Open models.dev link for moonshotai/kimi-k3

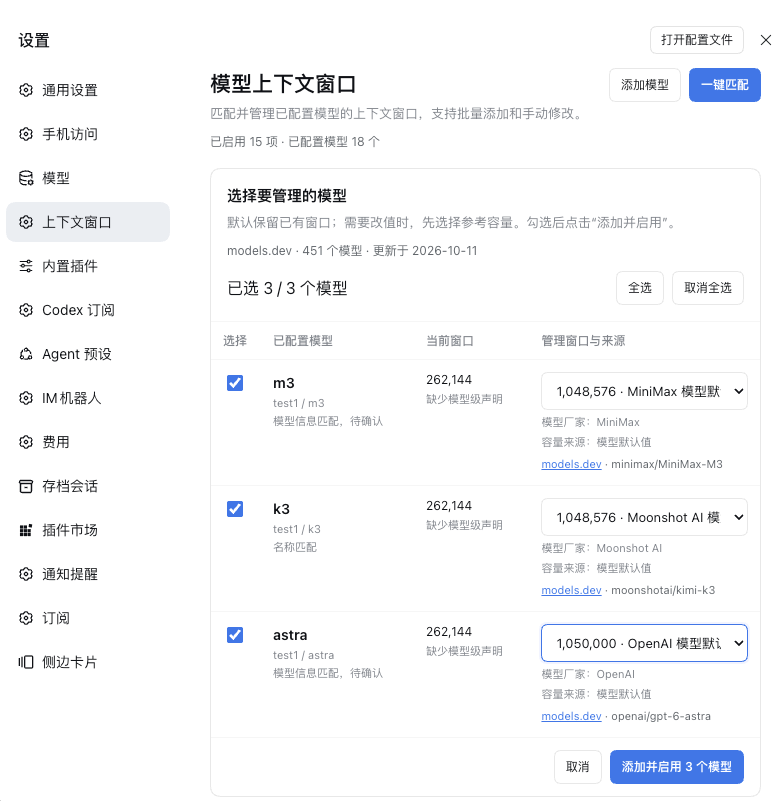(x=571, y=591)
